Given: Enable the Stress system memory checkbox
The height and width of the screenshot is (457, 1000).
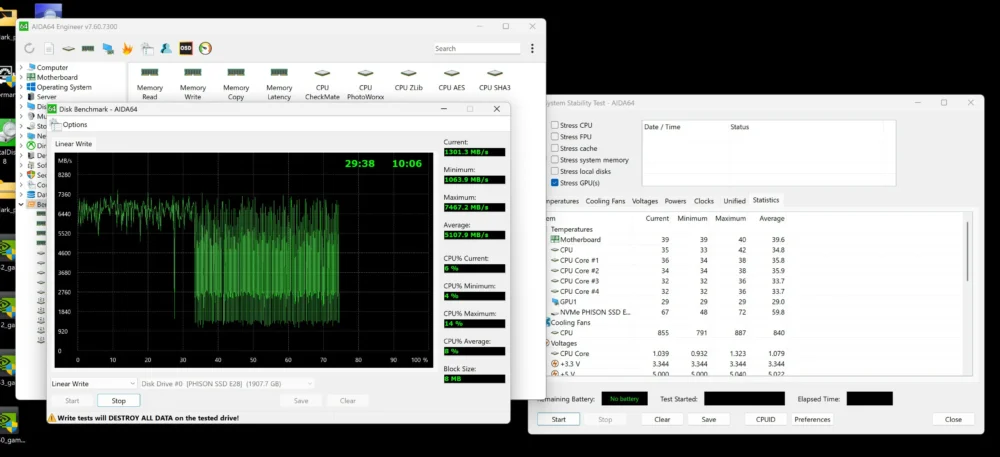Looking at the screenshot, I should tap(555, 160).
